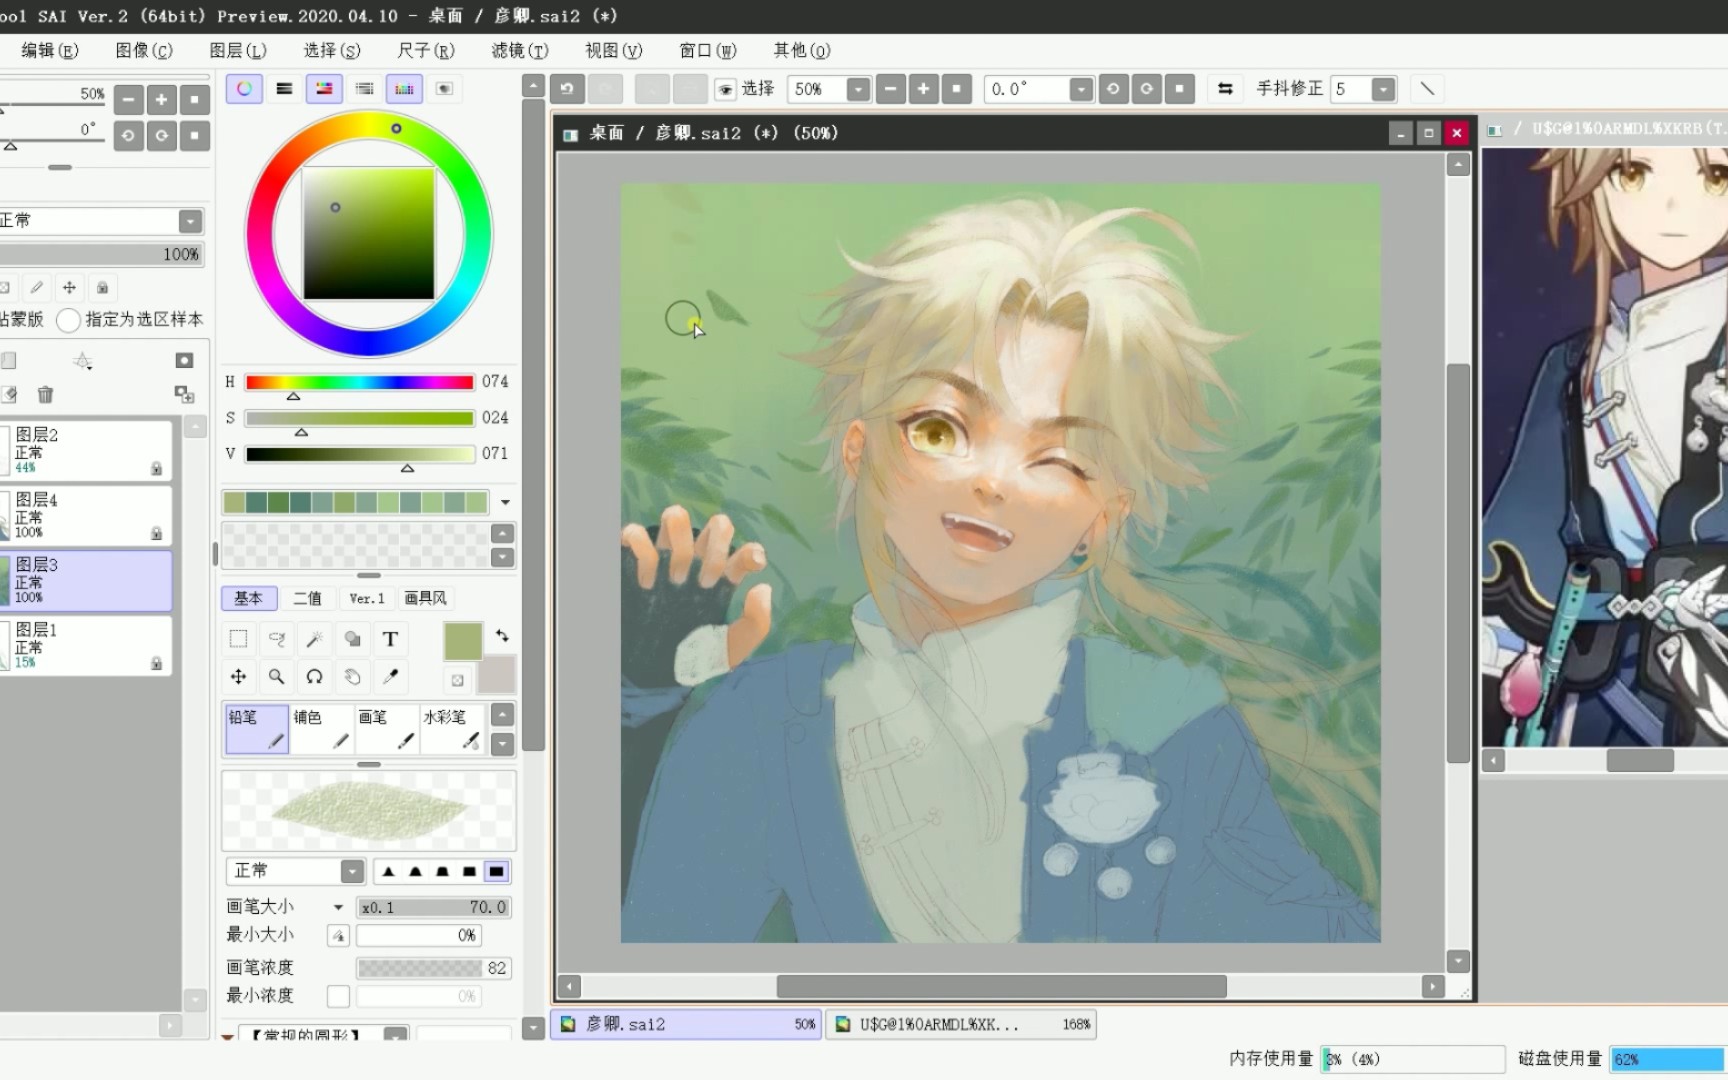Toggle color wheel panel display
This screenshot has height=1080, width=1728.
click(x=244, y=89)
